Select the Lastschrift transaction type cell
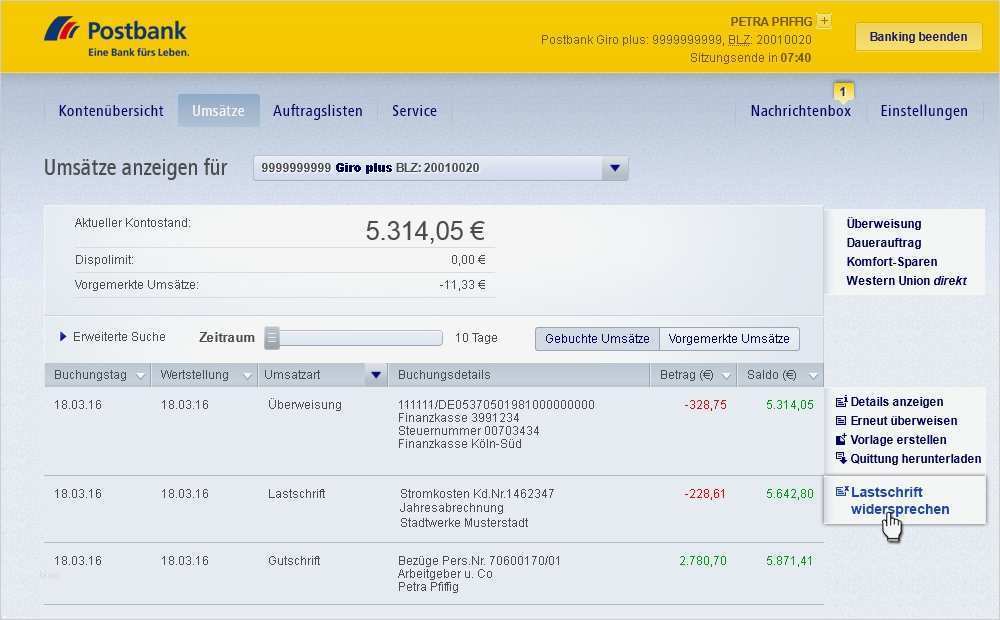 [297, 494]
